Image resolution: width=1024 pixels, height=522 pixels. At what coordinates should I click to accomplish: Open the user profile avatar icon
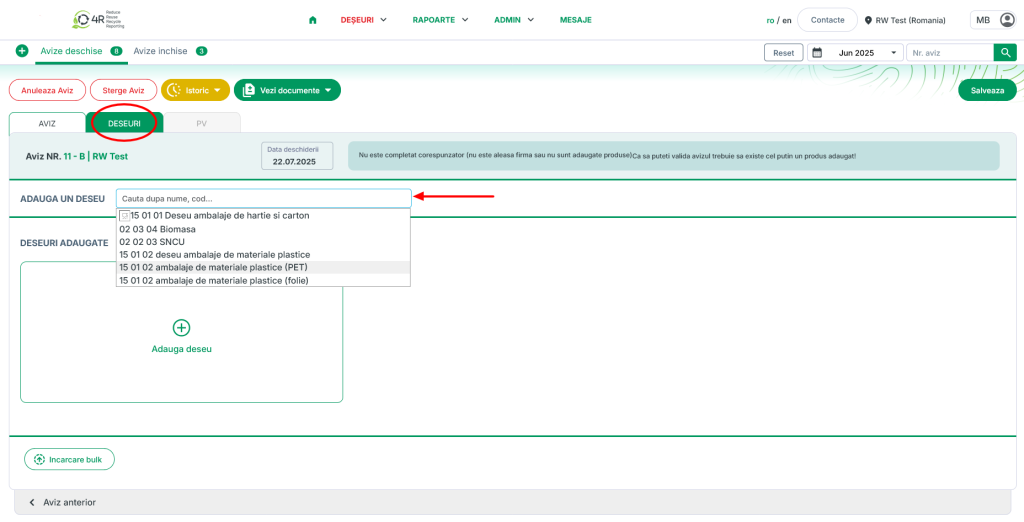pos(1006,20)
